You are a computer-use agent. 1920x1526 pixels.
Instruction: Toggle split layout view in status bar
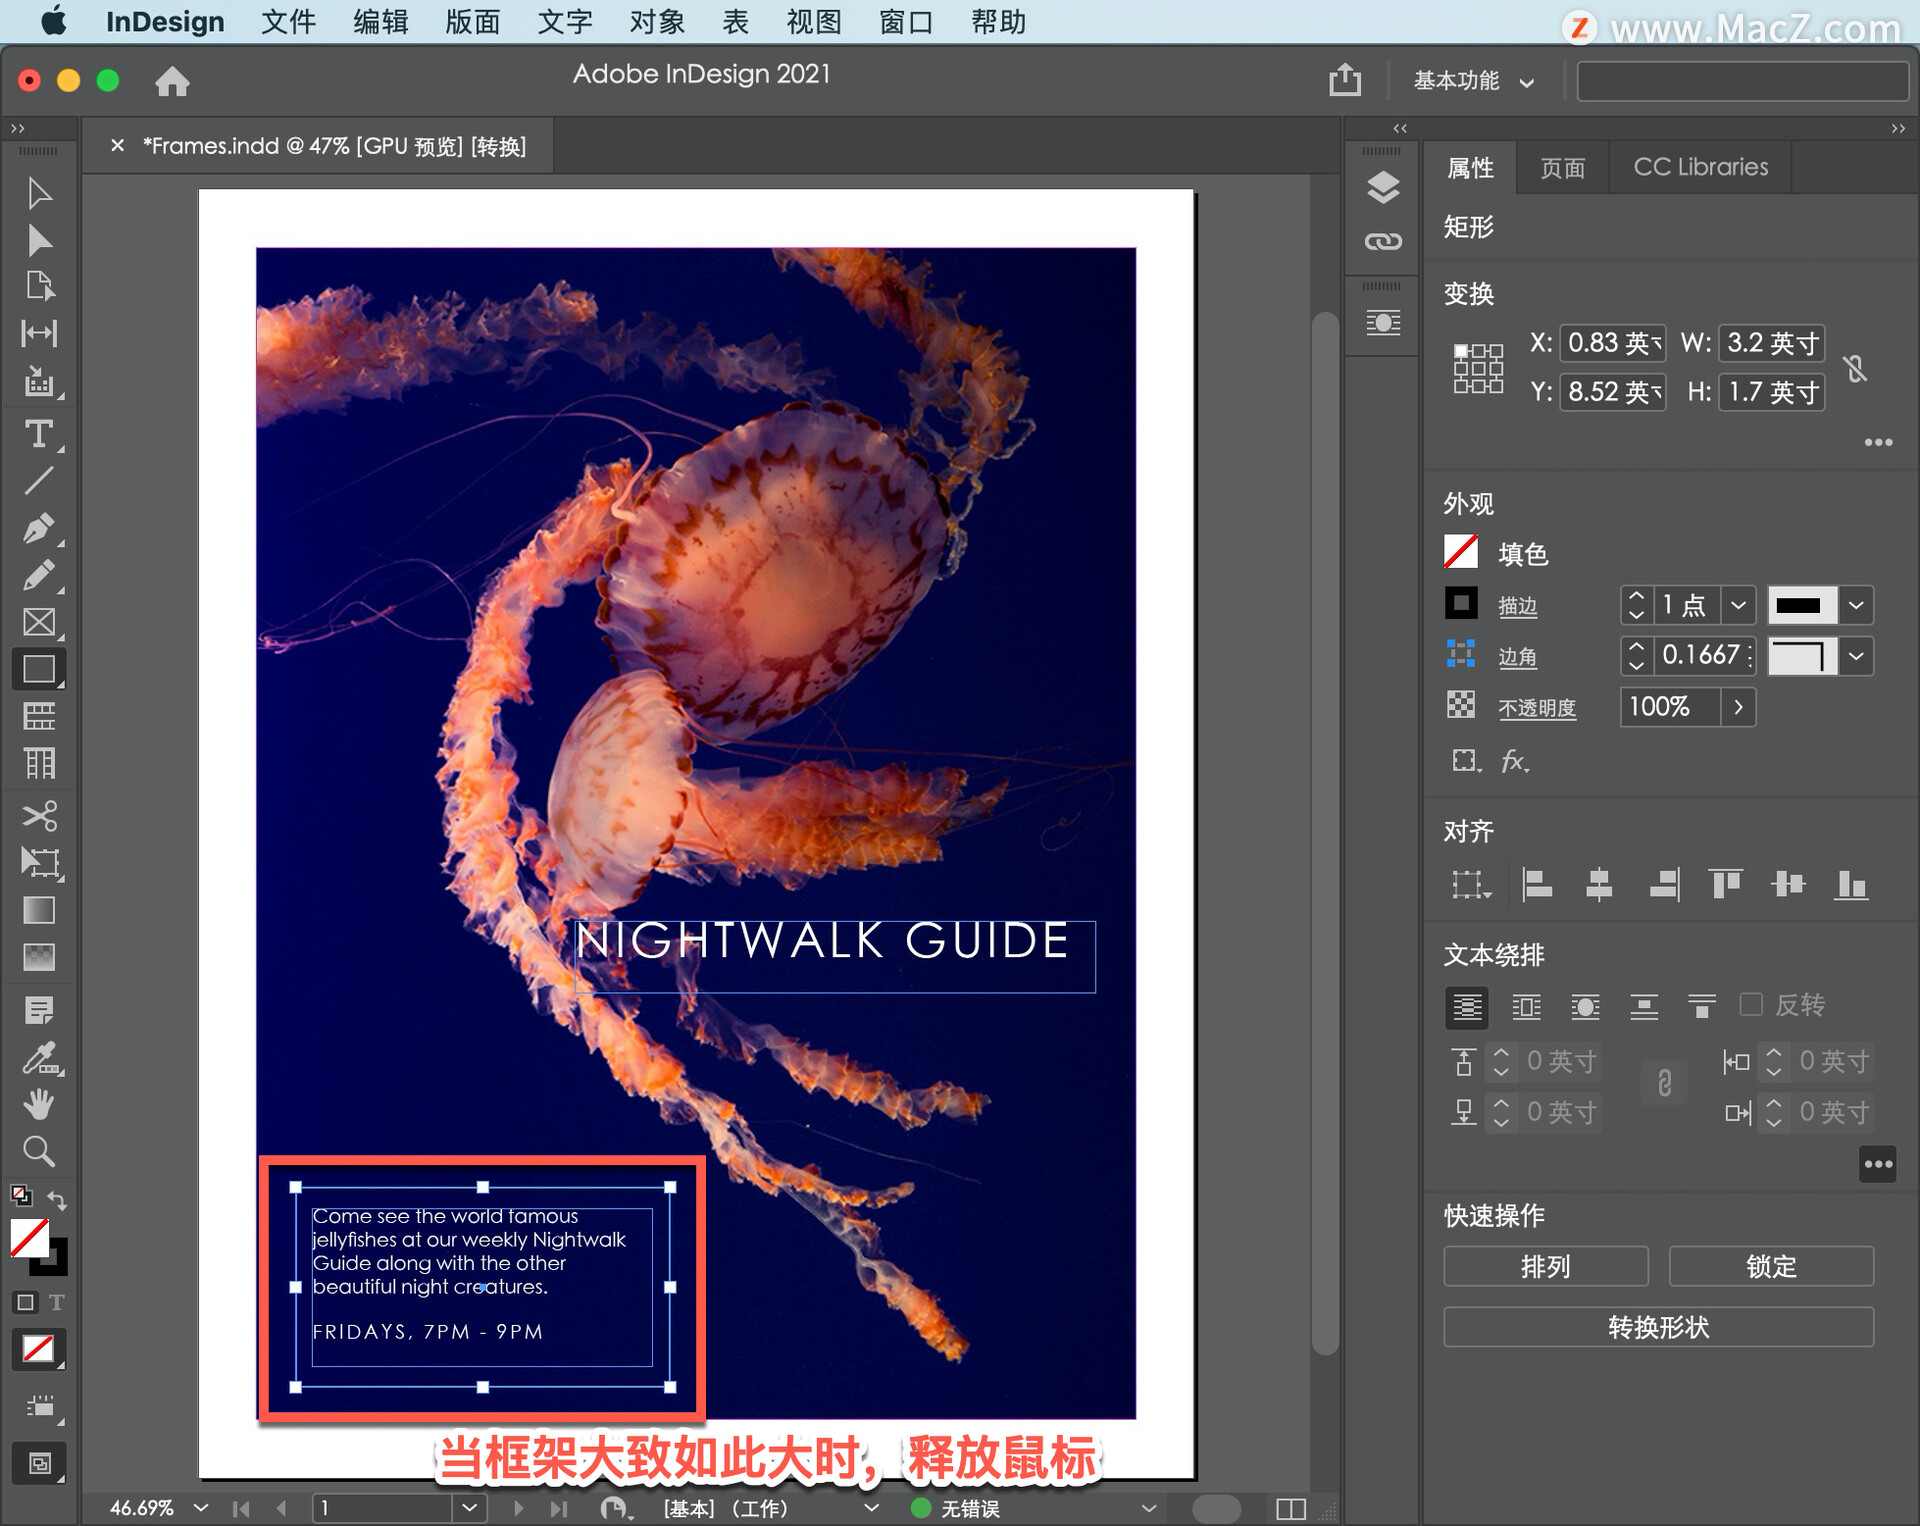(x=1291, y=1508)
